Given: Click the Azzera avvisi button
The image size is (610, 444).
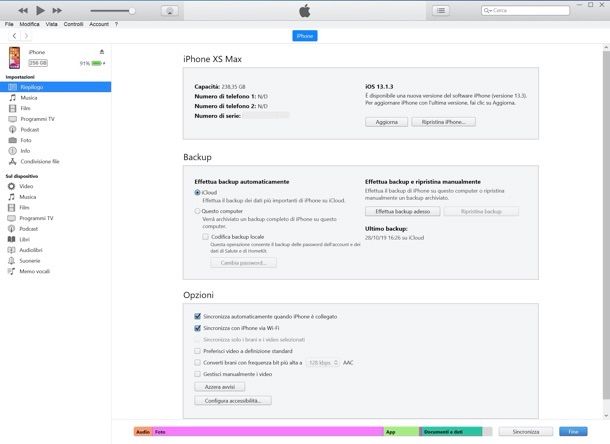Looking at the screenshot, I should pyautogui.click(x=220, y=387).
